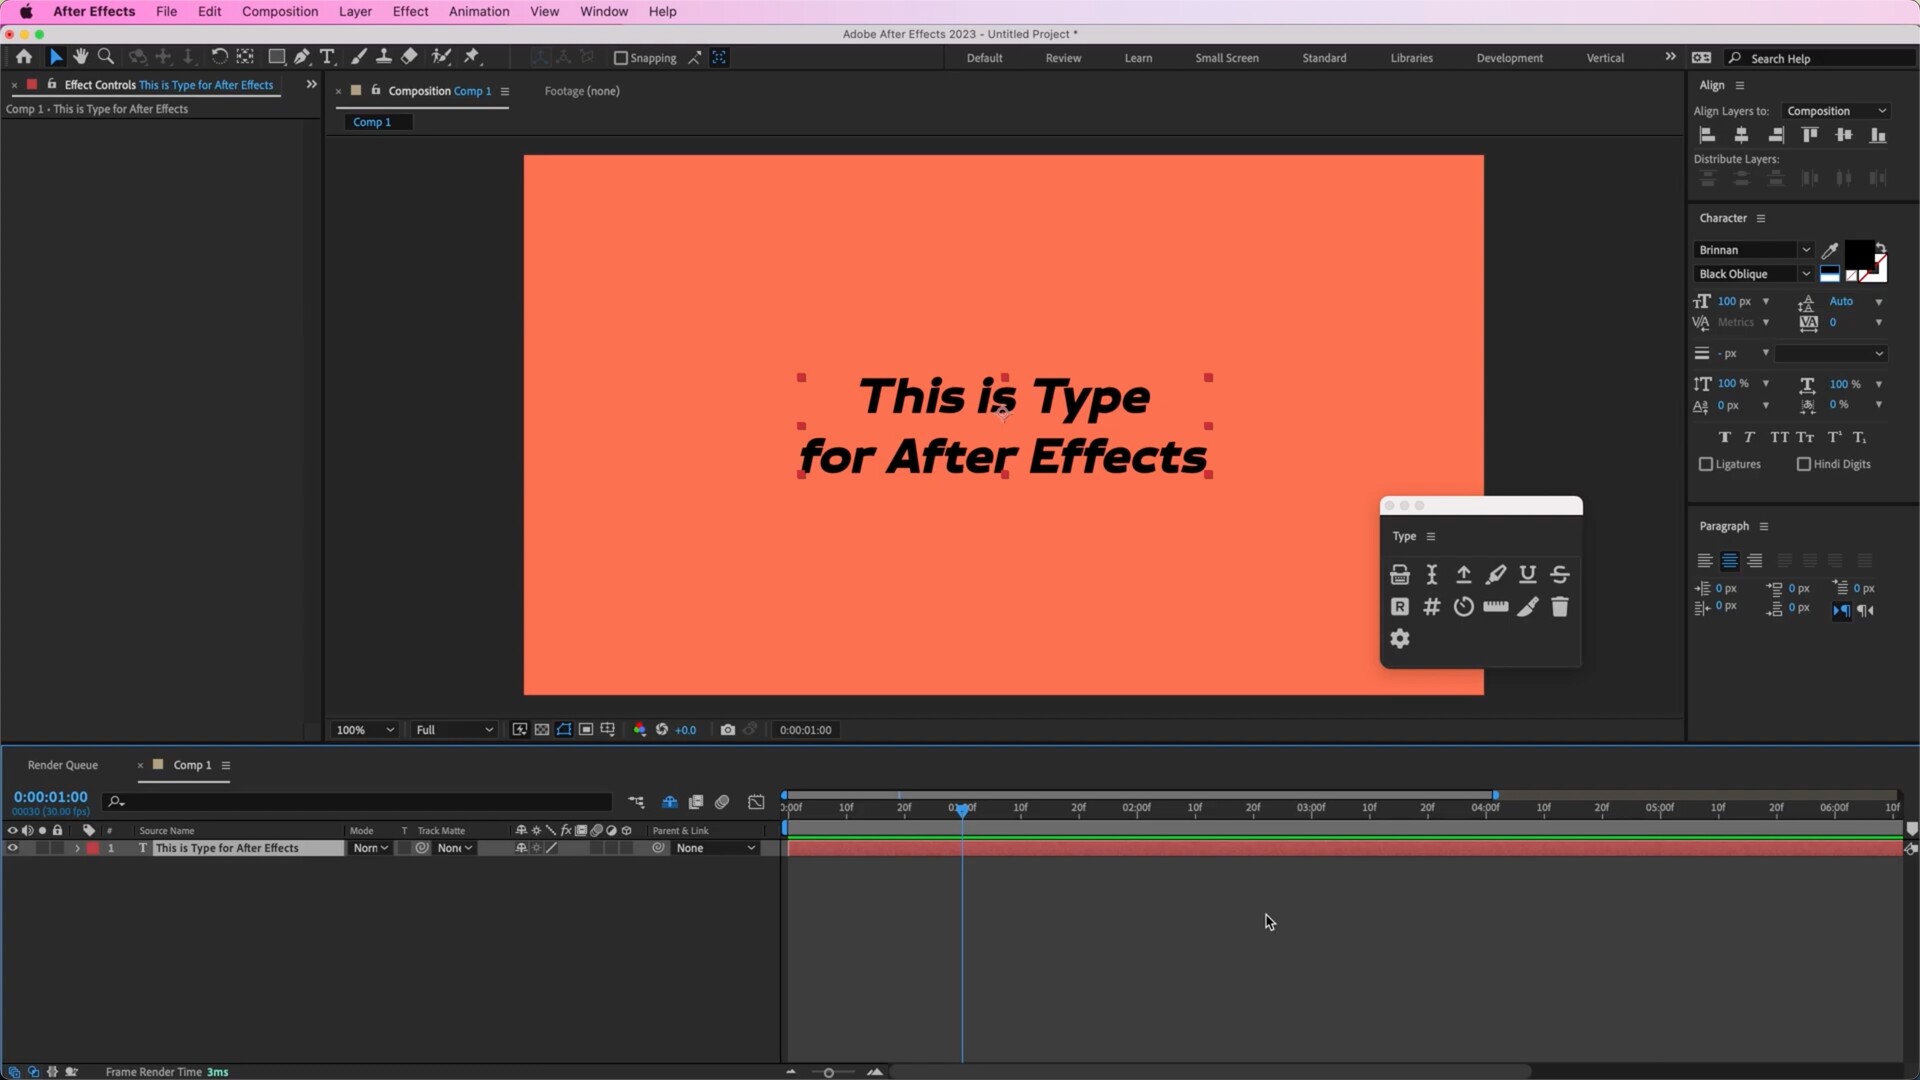Toggle Faux Bold in Character panel

point(1724,437)
